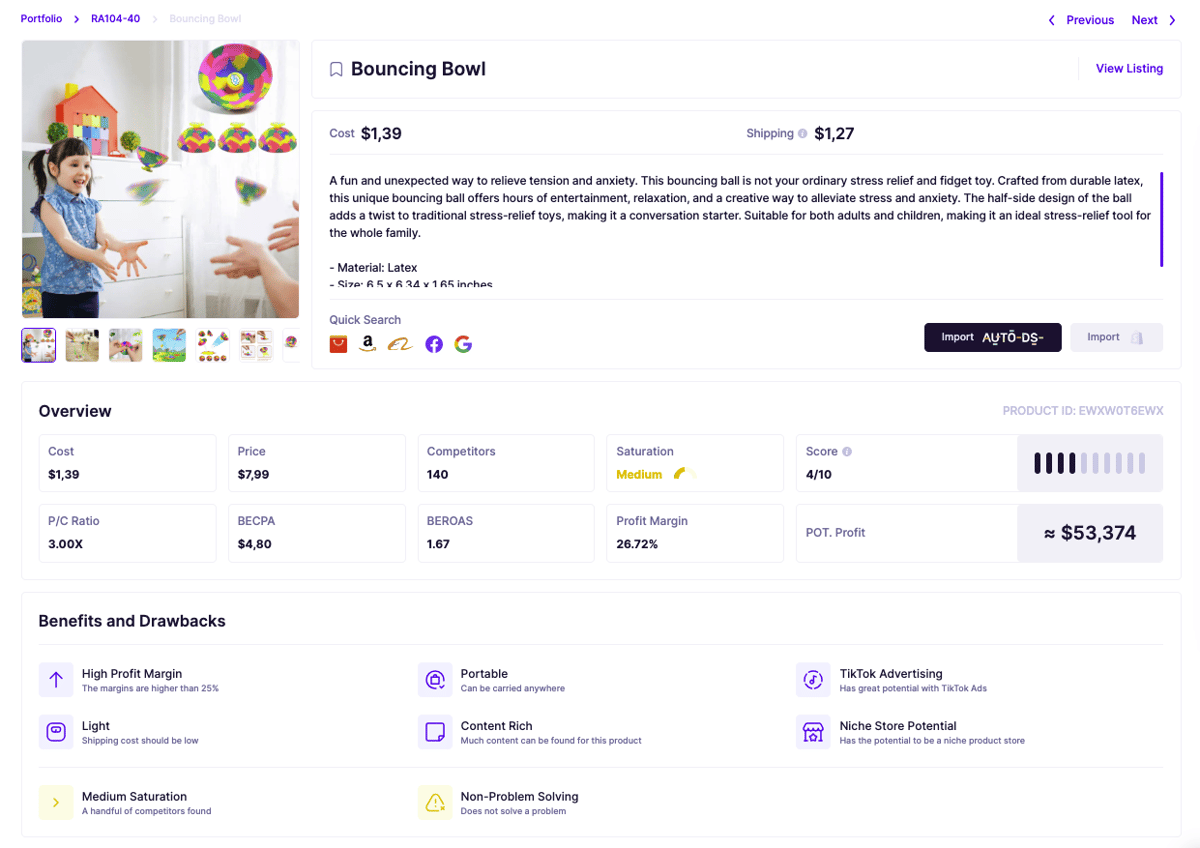Image resolution: width=1200 pixels, height=848 pixels.
Task: Click Import to AutoDS button
Action: [993, 337]
